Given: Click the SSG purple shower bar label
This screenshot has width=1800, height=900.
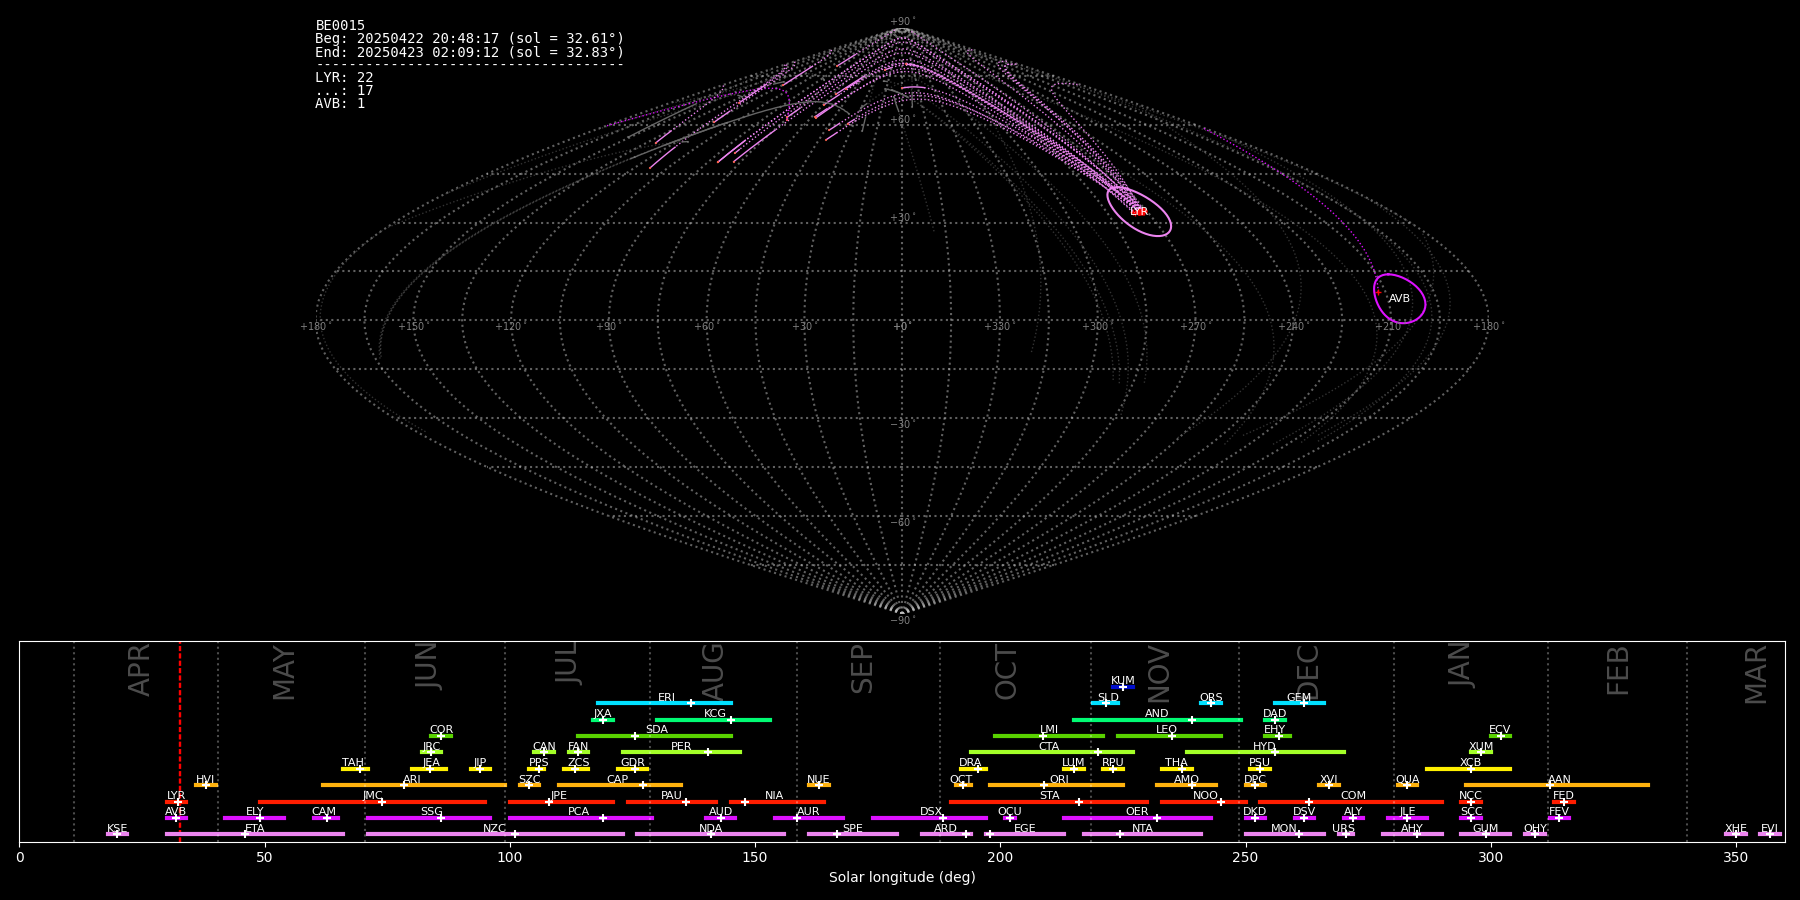Looking at the screenshot, I should pos(431,812).
